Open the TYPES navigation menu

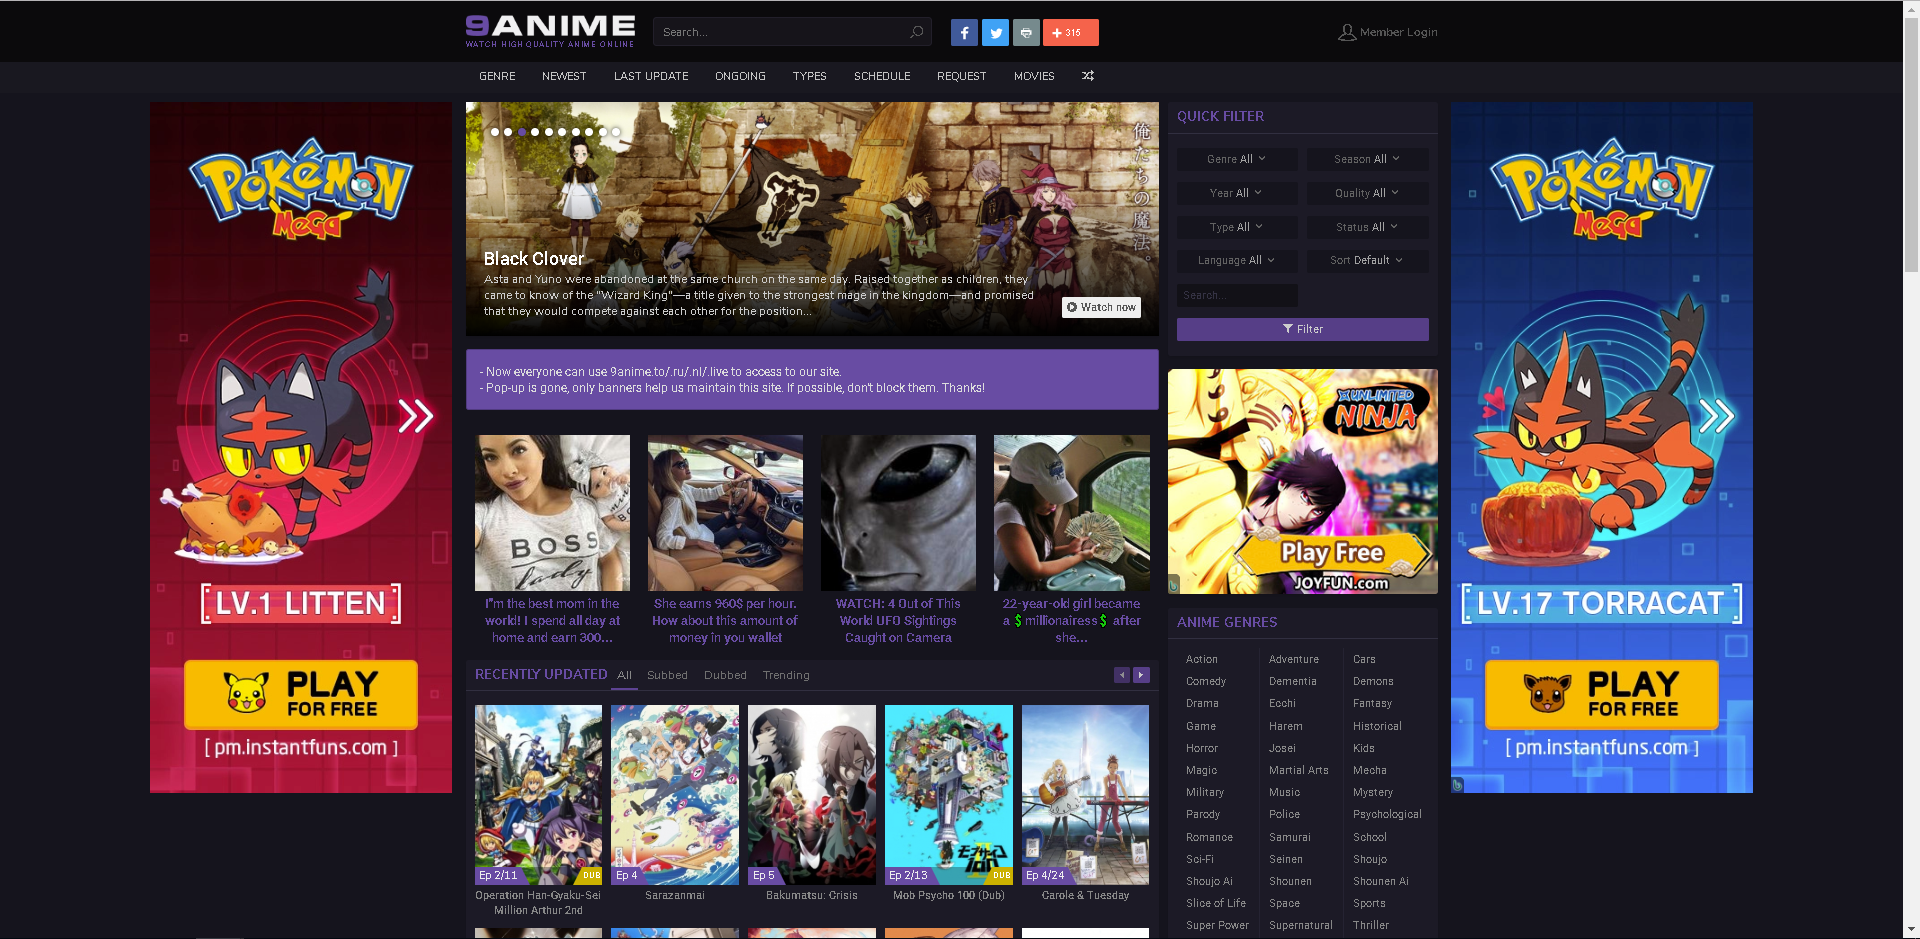pyautogui.click(x=809, y=76)
